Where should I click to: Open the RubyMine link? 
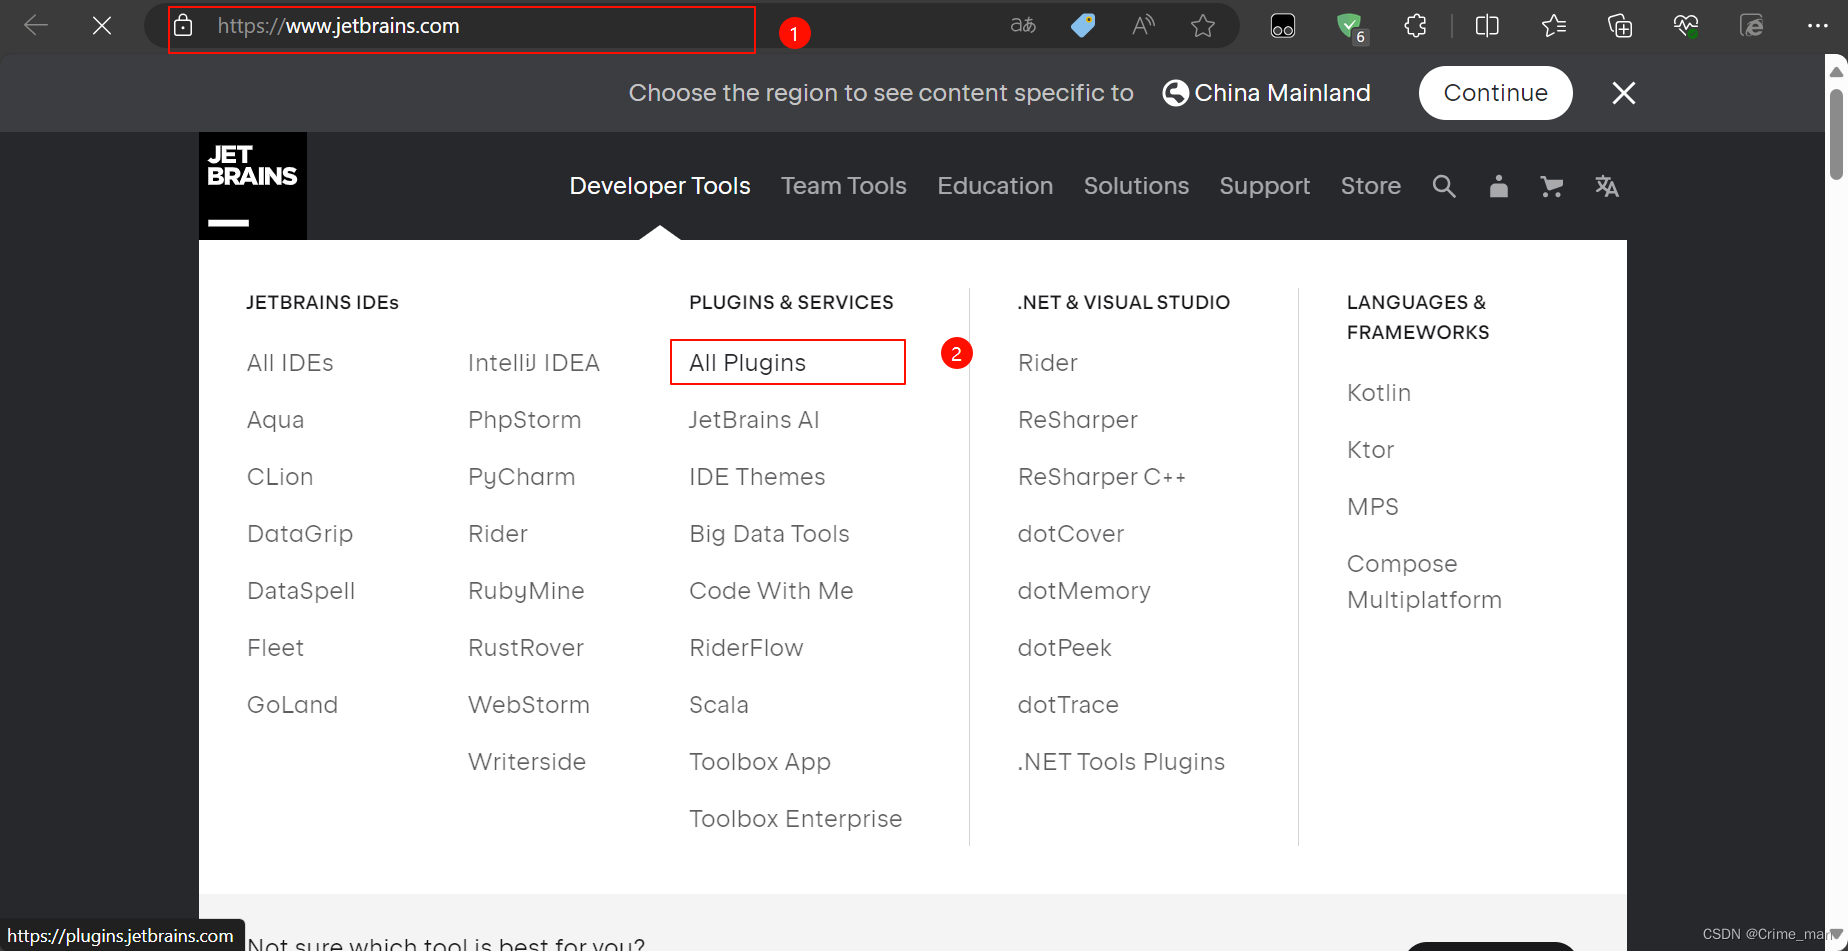point(526,591)
